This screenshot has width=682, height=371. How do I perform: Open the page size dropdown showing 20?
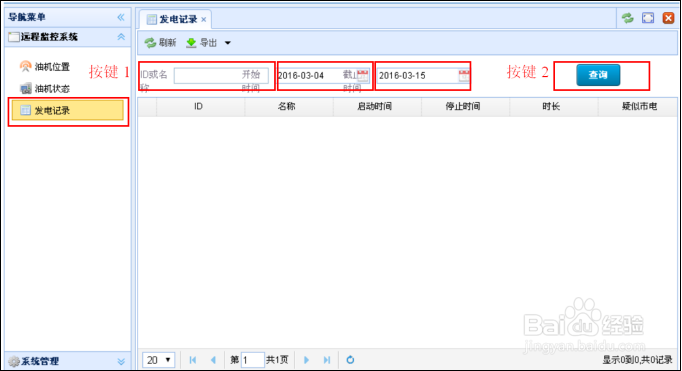[159, 360]
